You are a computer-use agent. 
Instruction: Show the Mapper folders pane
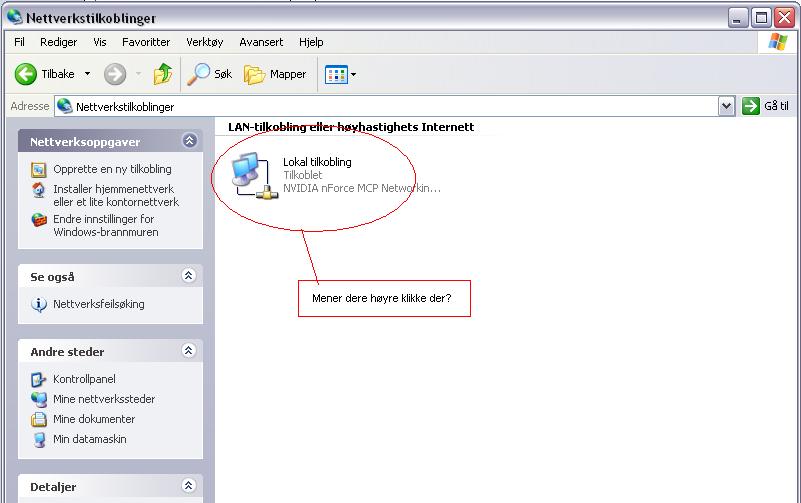click(x=254, y=75)
